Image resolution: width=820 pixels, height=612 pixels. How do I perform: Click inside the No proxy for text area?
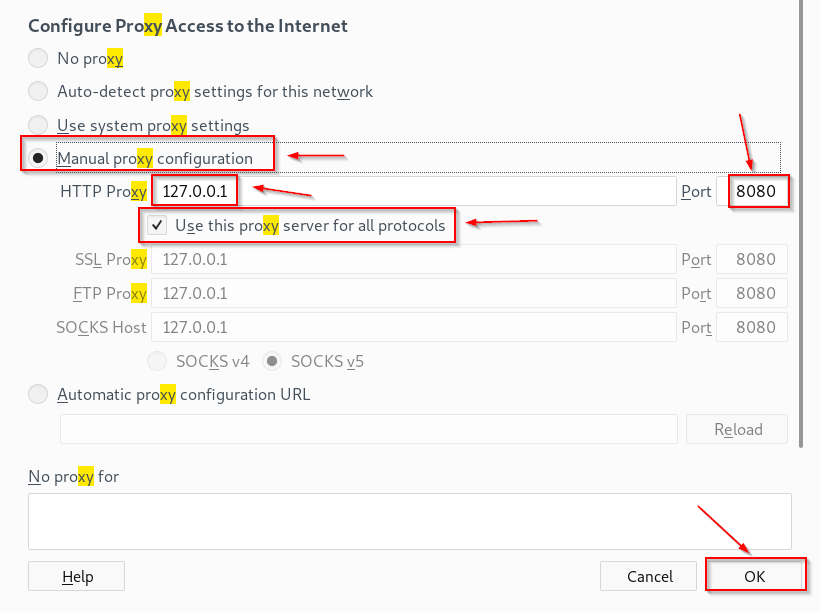[x=410, y=521]
